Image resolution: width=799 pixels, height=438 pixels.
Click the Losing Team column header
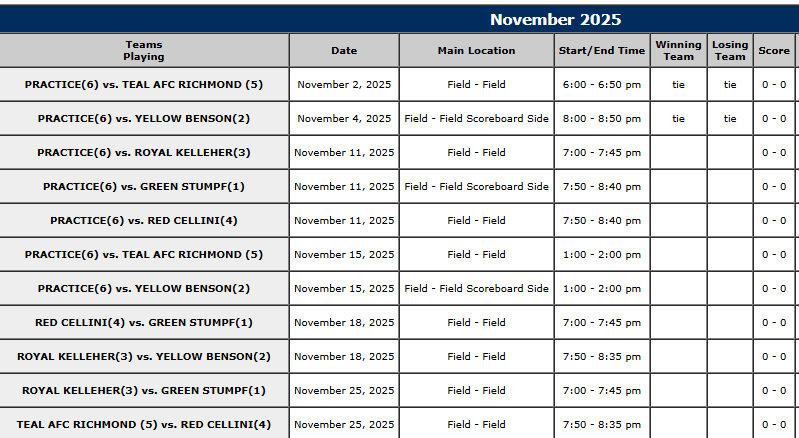tap(730, 51)
